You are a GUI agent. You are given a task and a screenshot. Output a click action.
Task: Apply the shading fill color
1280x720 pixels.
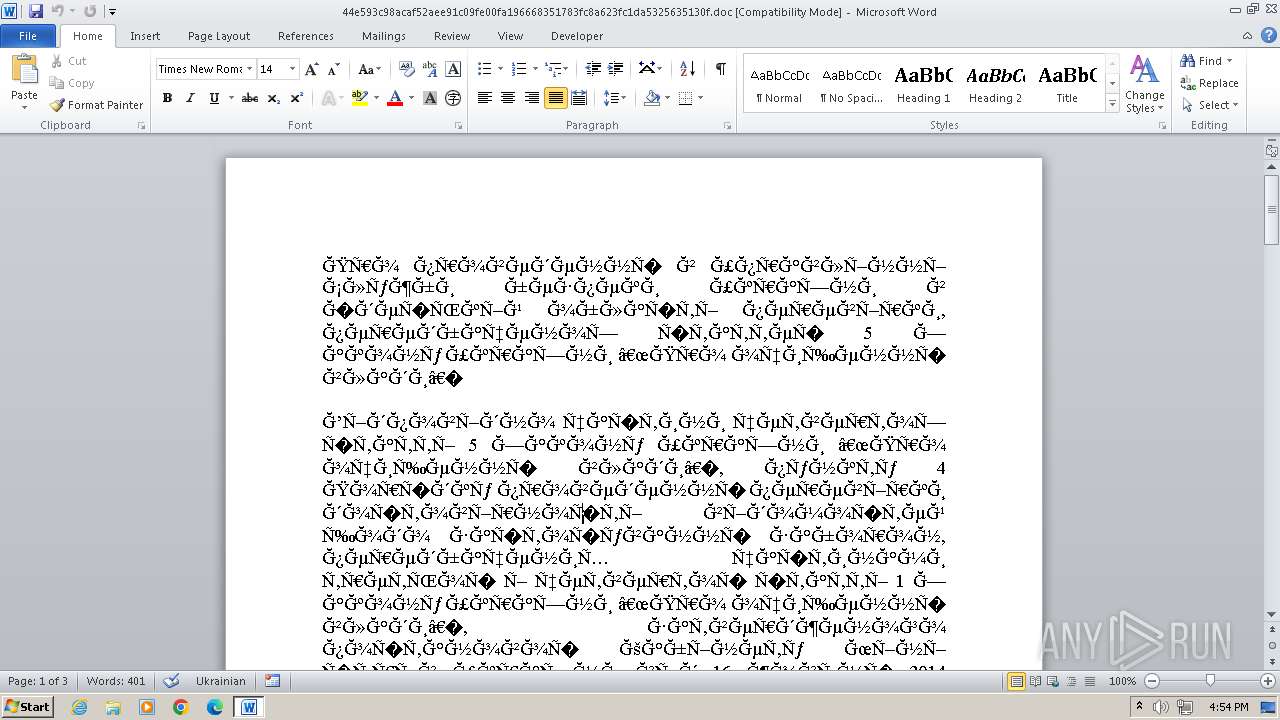(652, 98)
